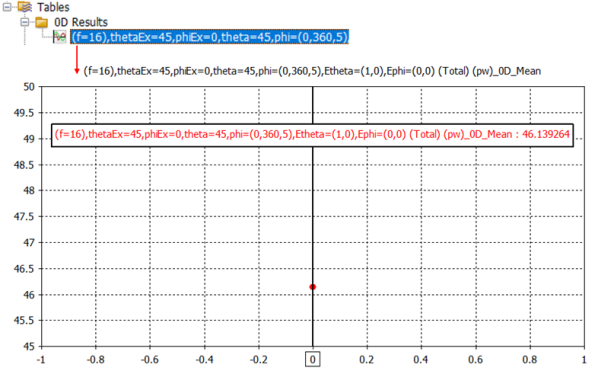This screenshot has height=374, width=599.
Task: Click the y-axis label 50
Action: (x=29, y=87)
